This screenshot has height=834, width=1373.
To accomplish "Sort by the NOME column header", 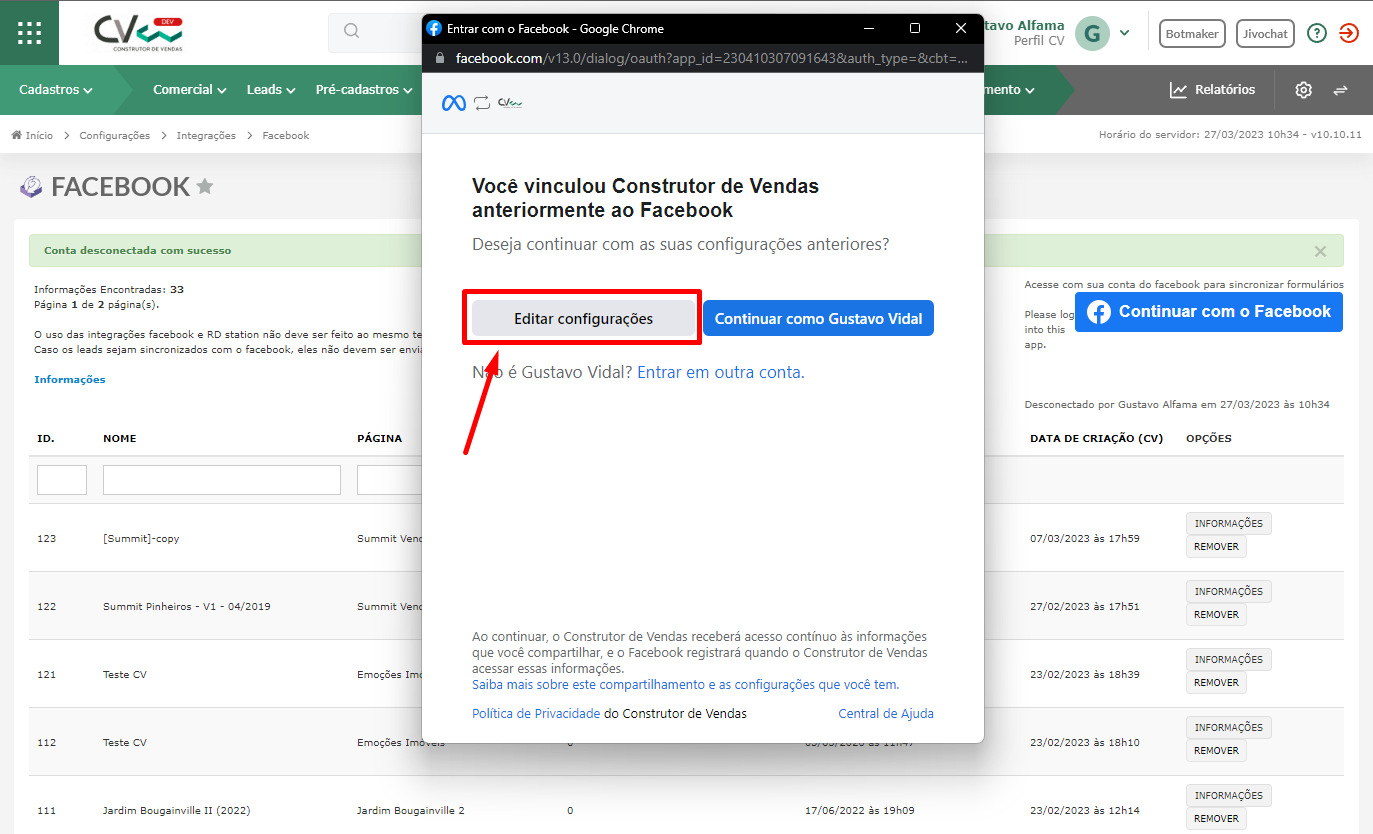I will point(120,438).
